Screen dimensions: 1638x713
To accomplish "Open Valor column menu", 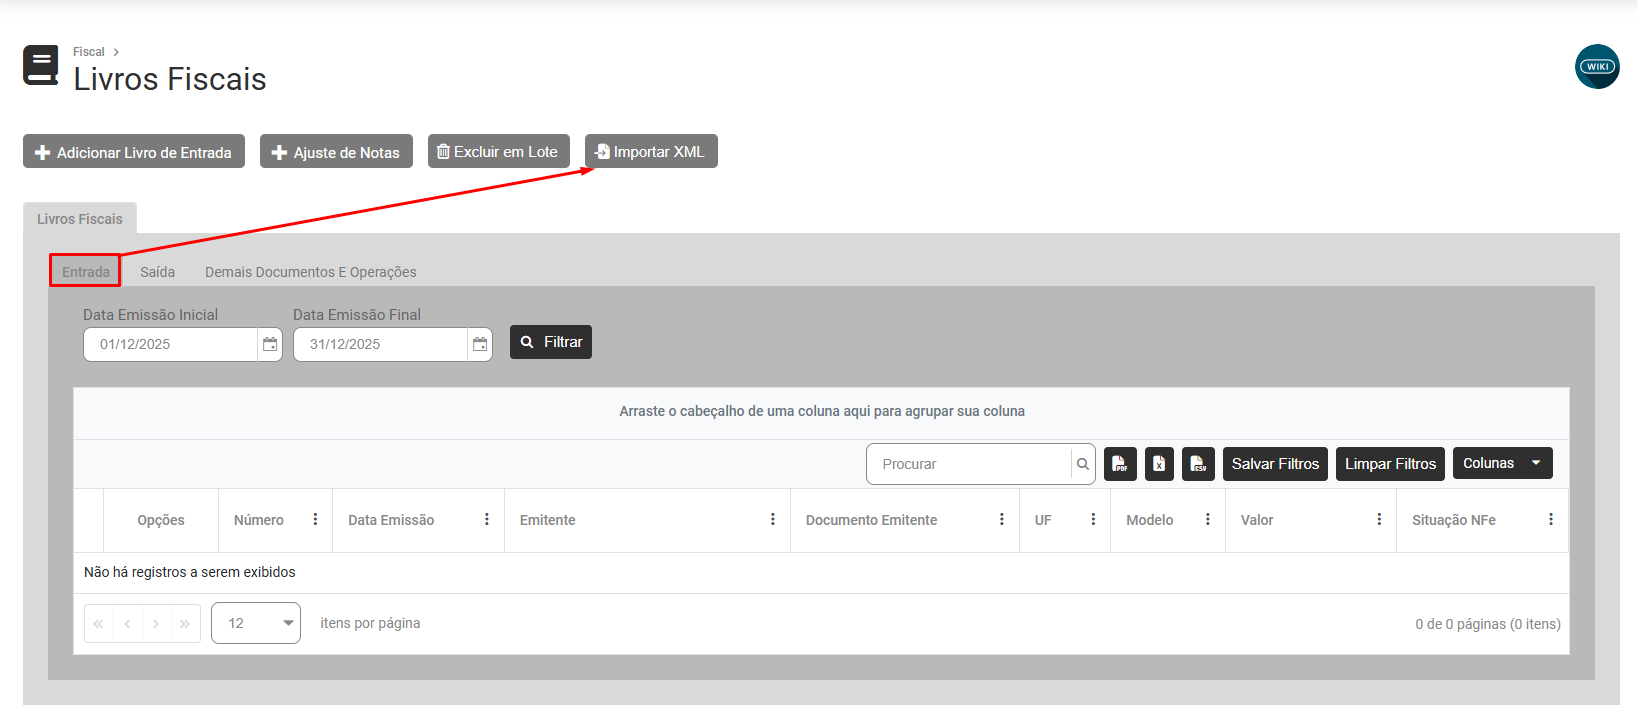I will point(1379,520).
